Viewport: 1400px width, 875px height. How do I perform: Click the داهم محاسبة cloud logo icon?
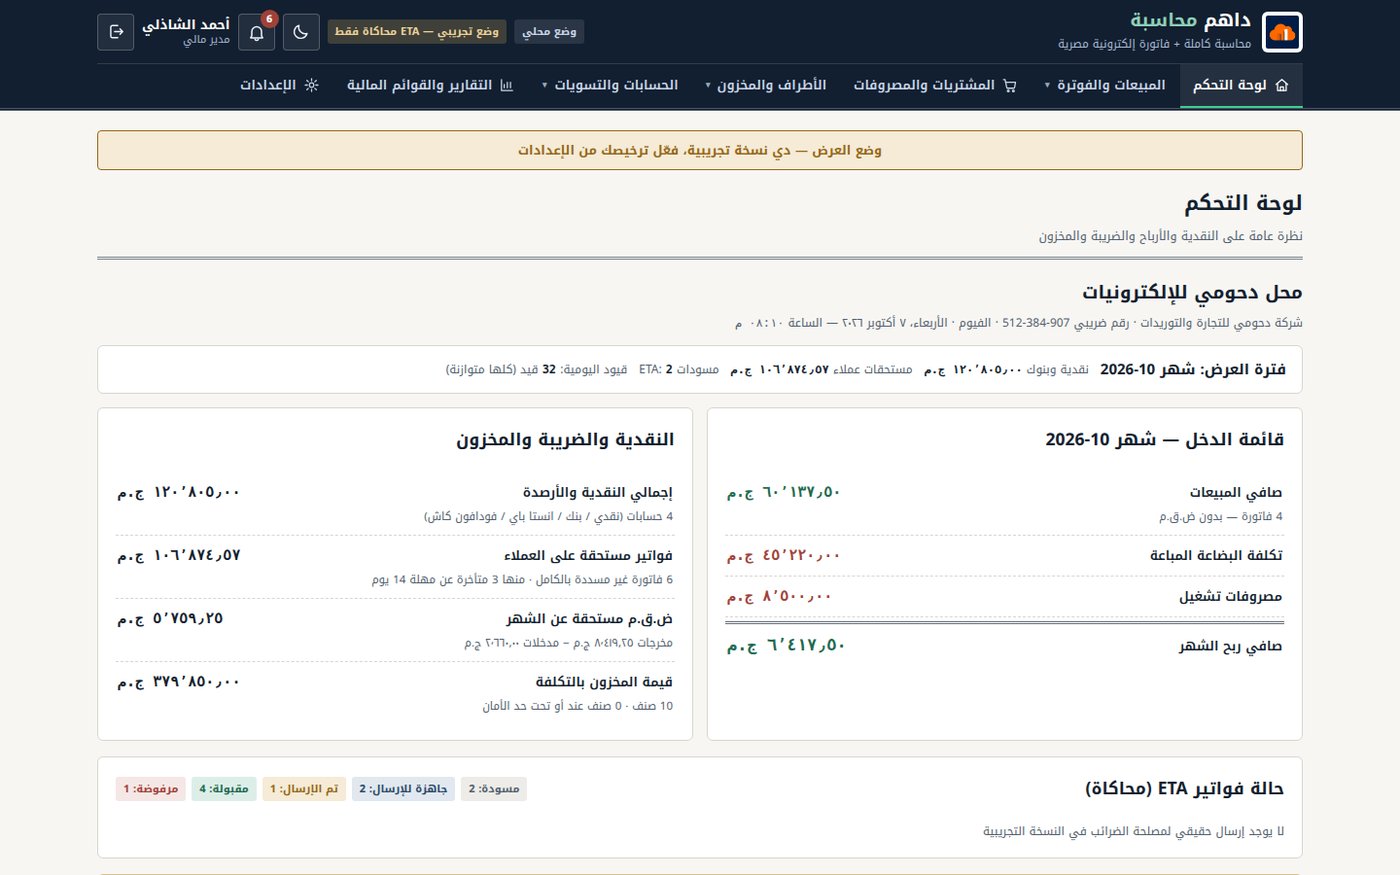1282,32
